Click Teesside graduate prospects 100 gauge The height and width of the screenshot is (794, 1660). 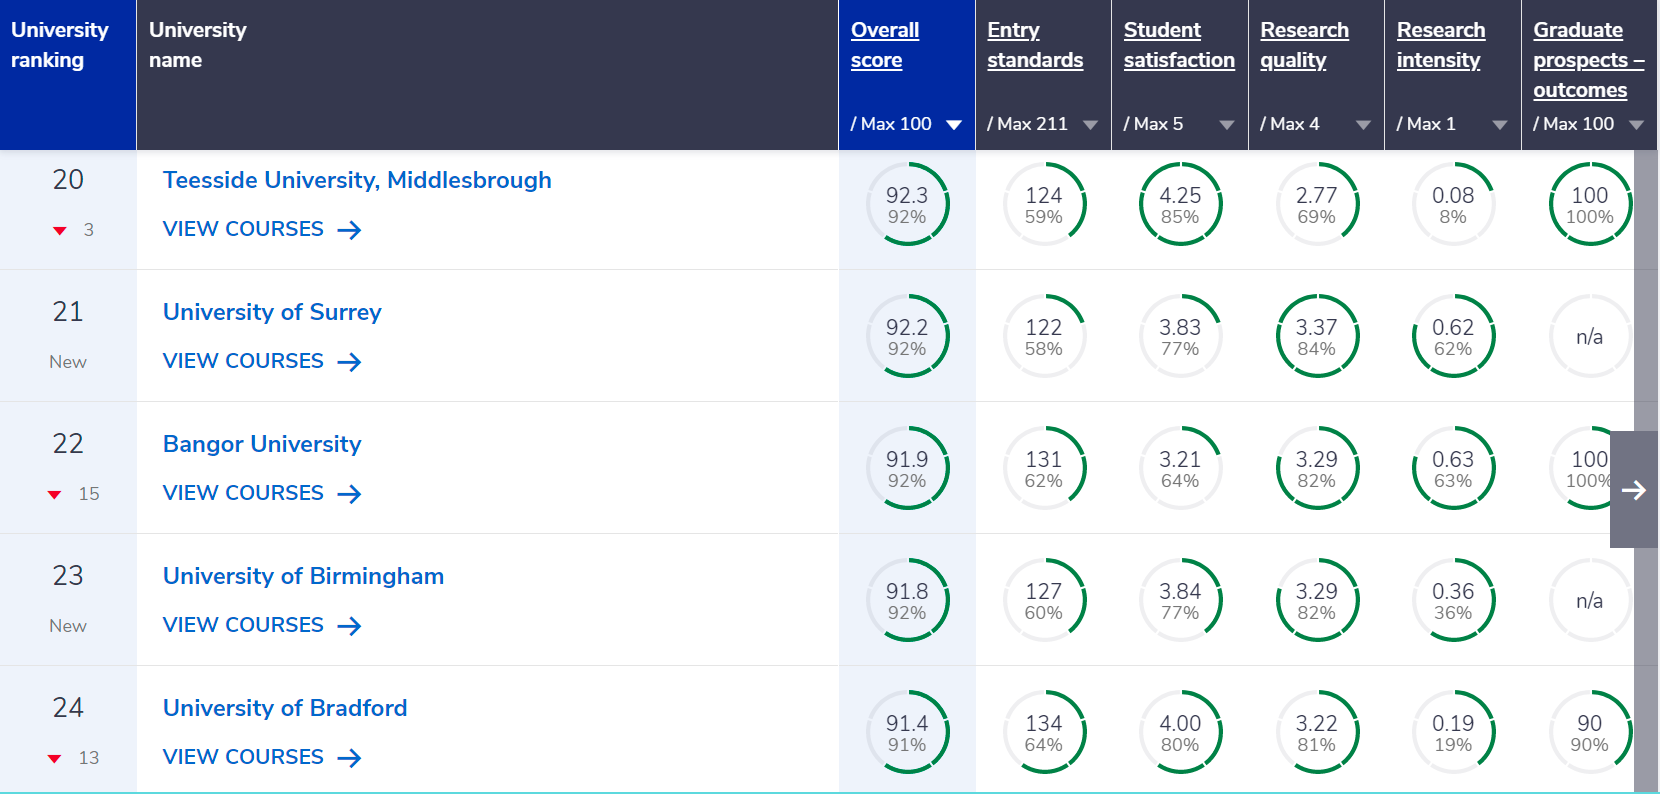pos(1589,204)
